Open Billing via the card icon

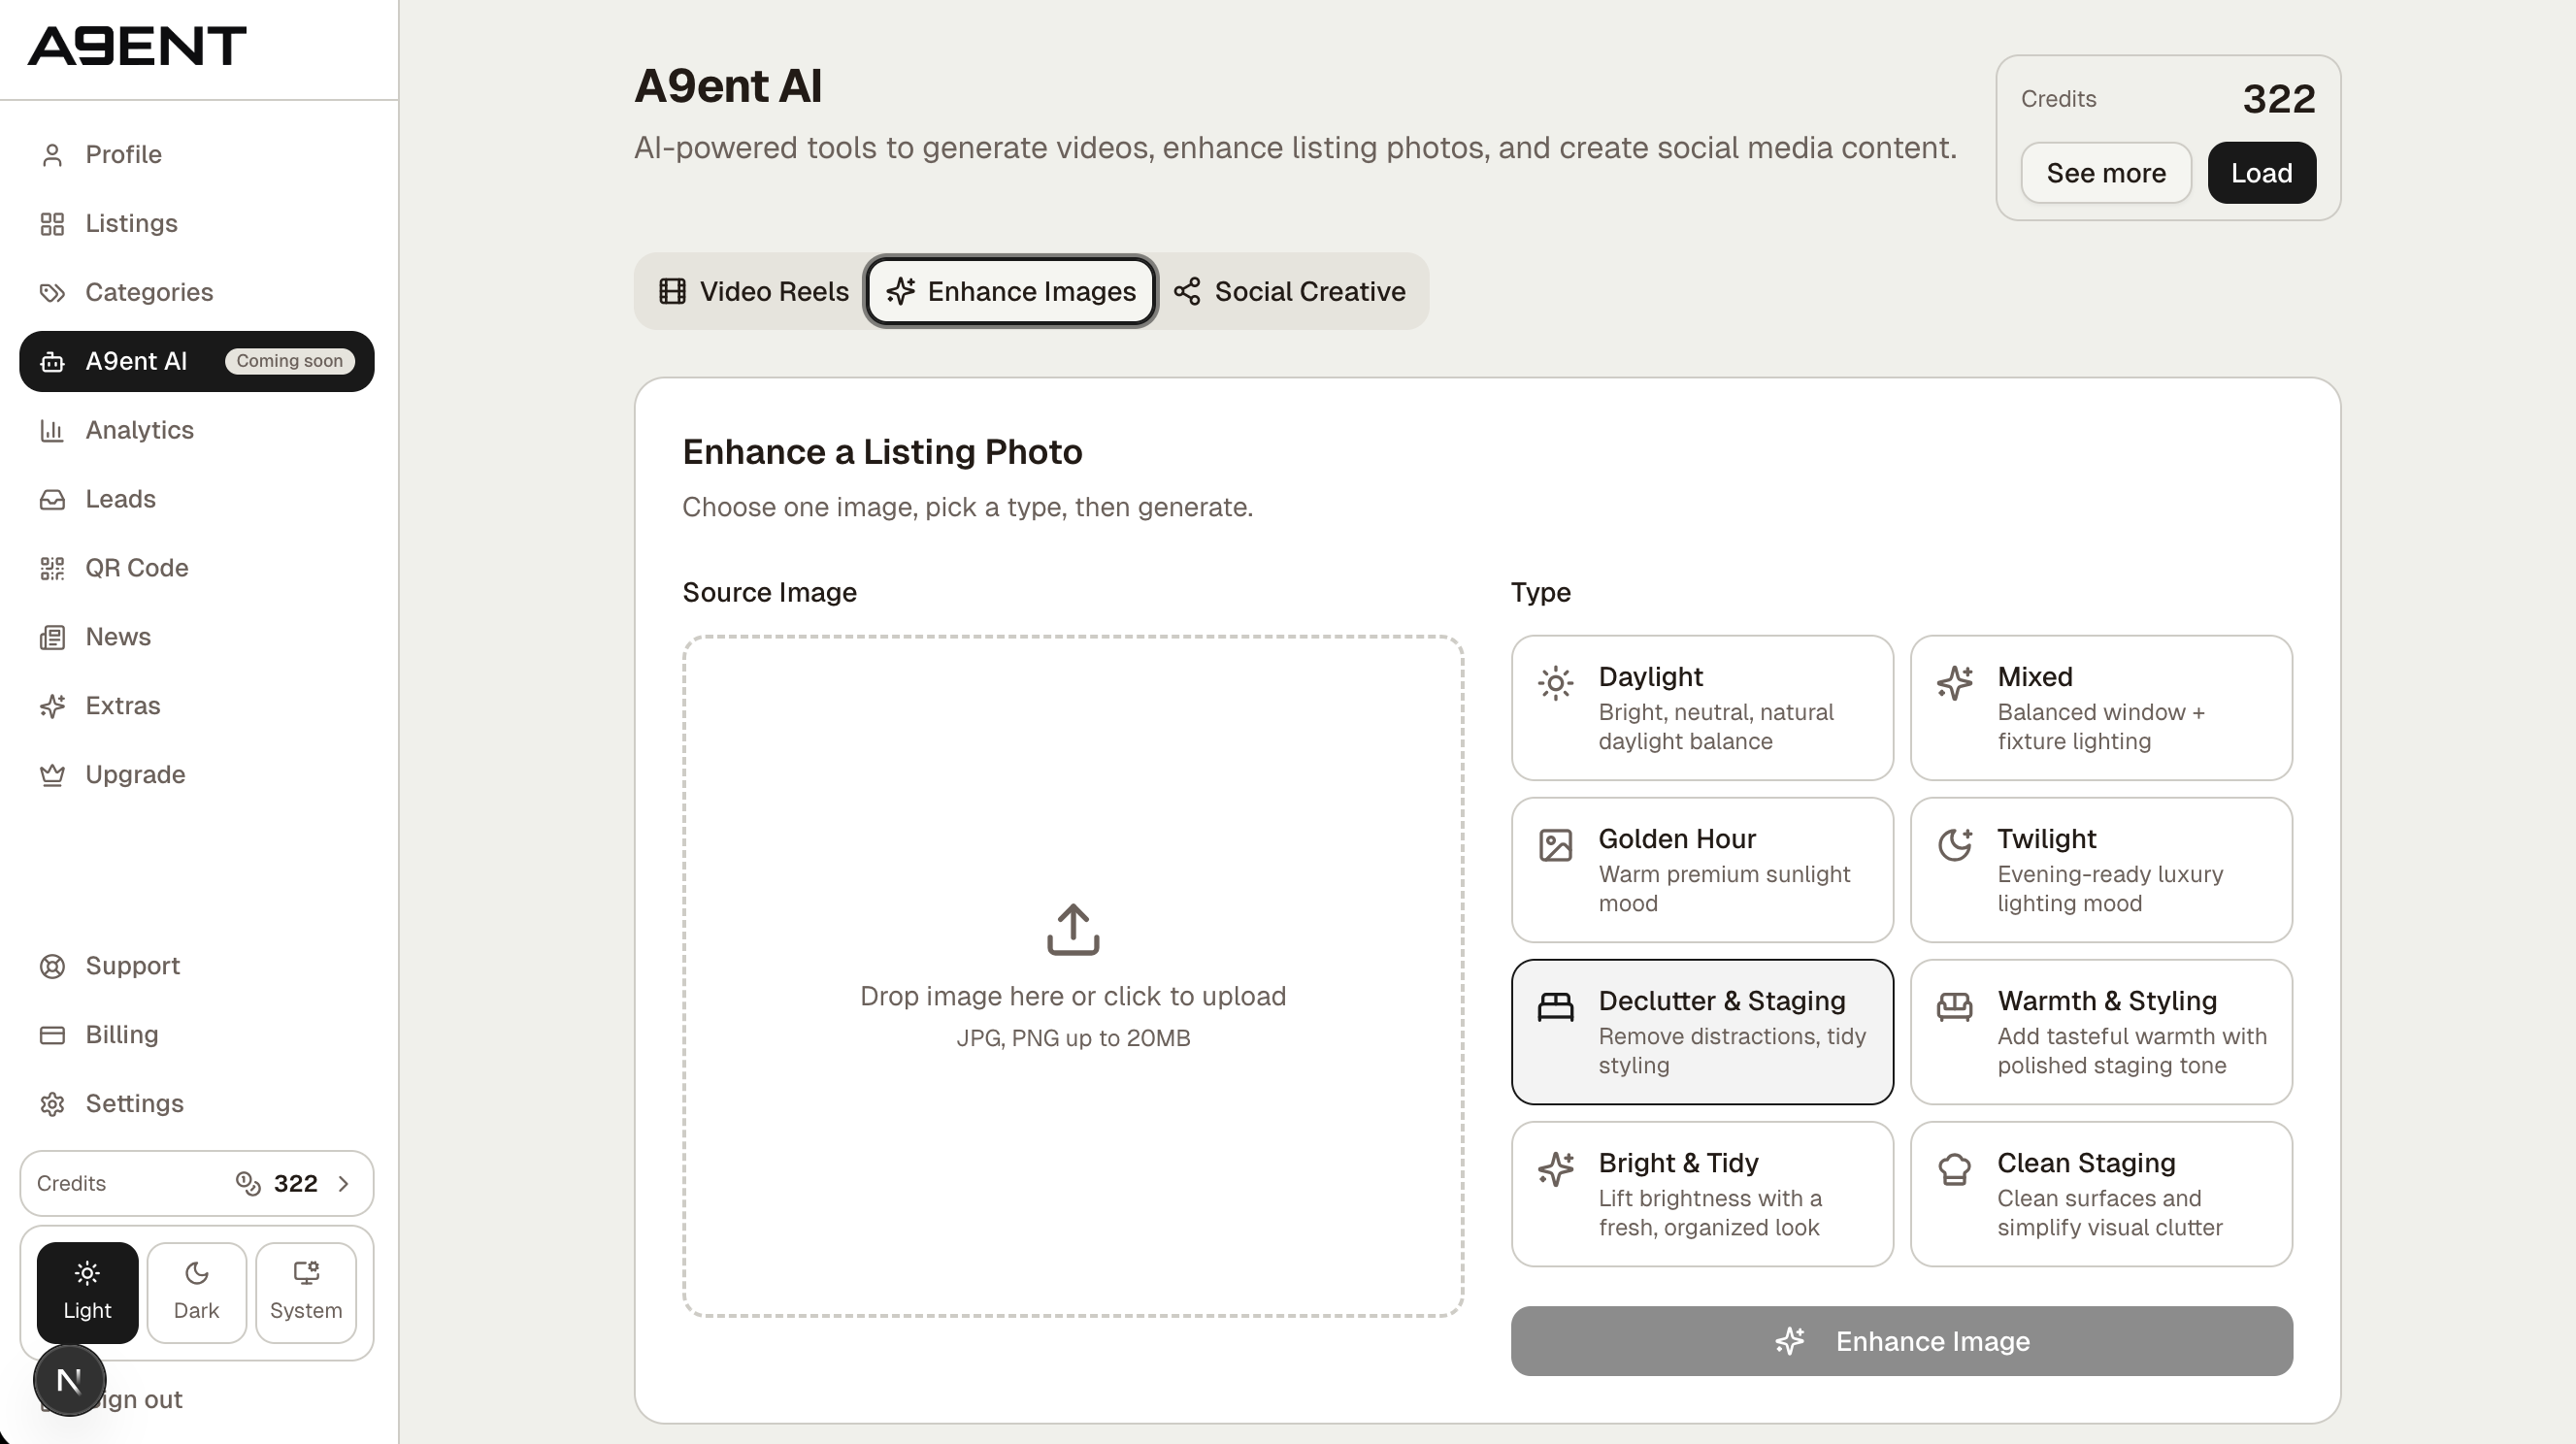click(53, 1034)
